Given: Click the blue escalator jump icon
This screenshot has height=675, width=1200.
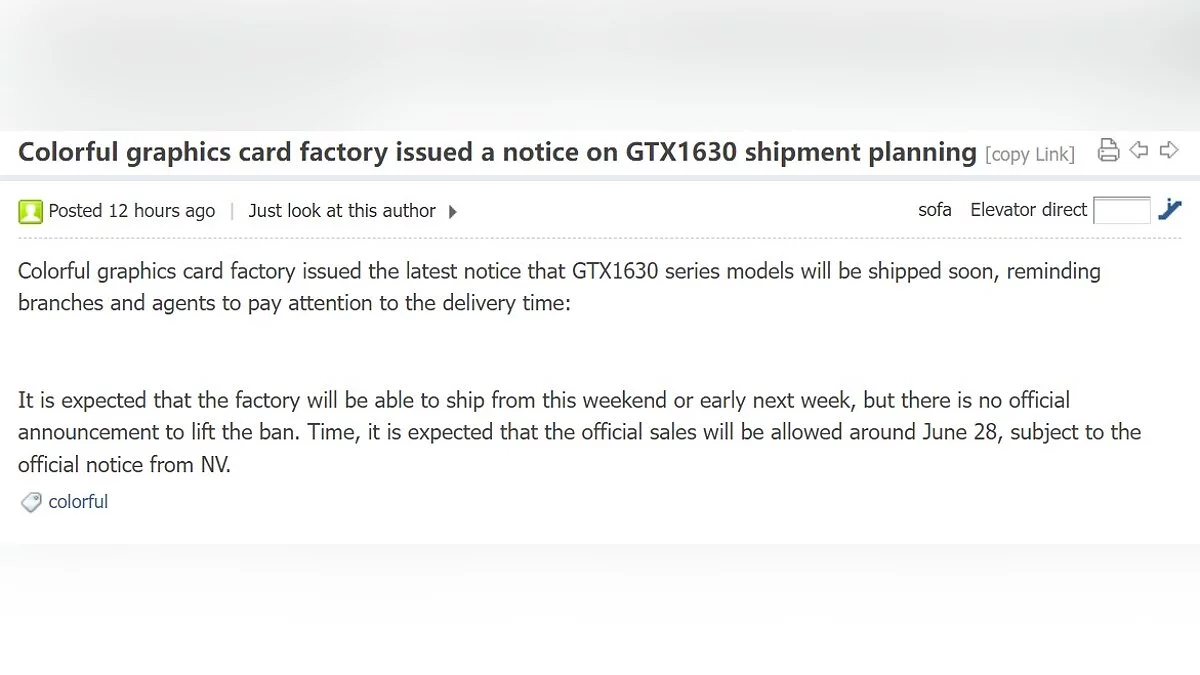Looking at the screenshot, I should point(1170,210).
